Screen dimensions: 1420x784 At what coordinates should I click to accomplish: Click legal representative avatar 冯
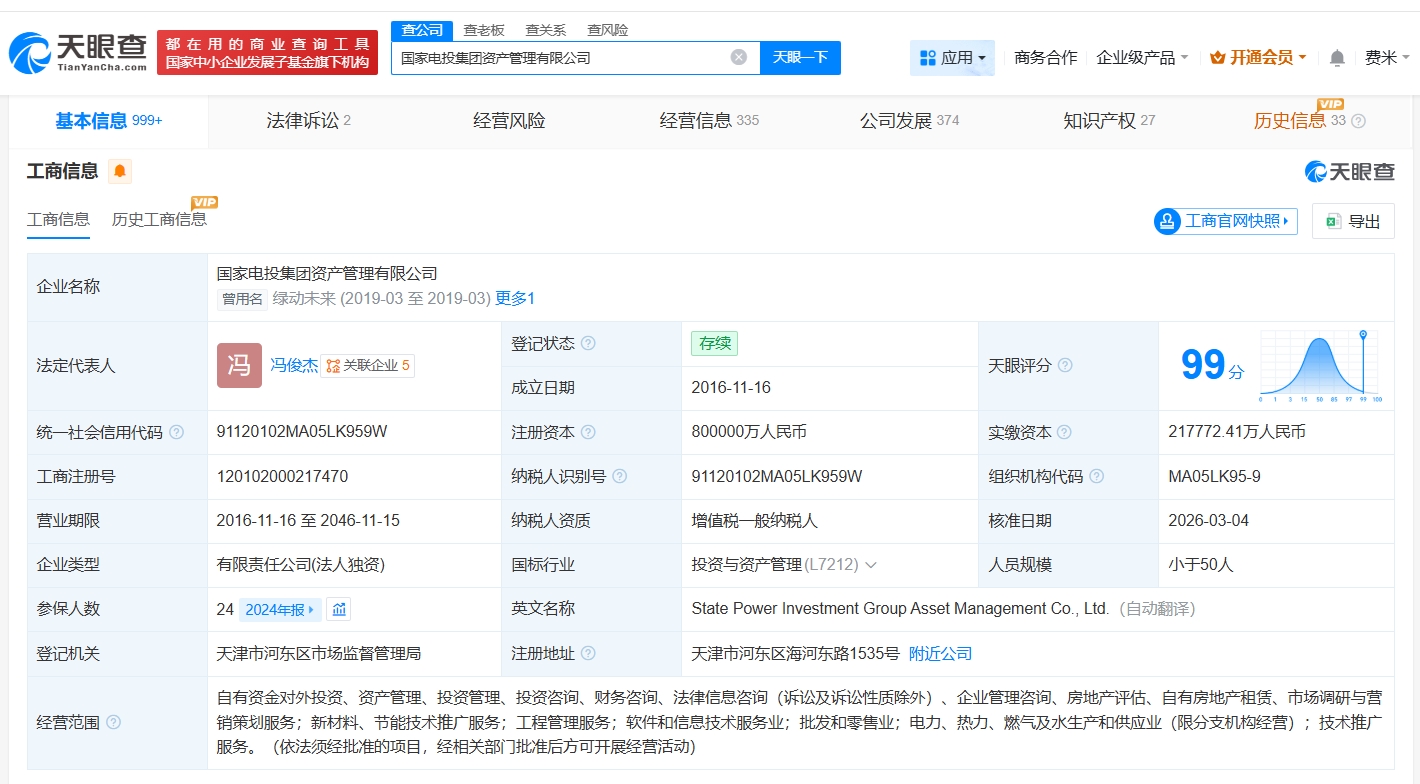coord(239,365)
